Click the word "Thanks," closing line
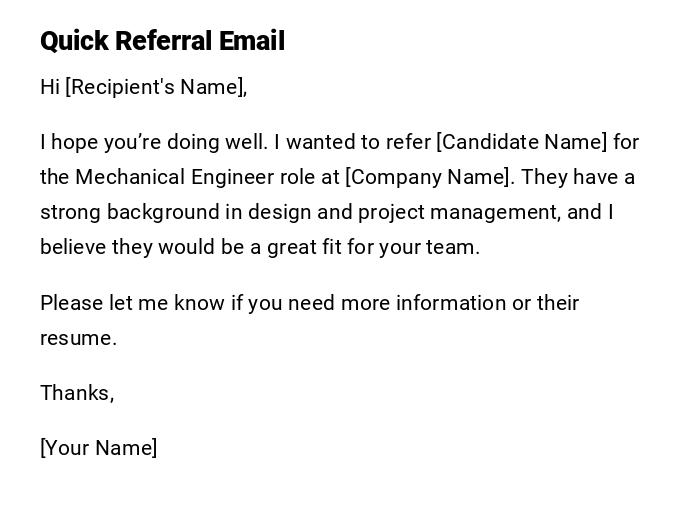This screenshot has width=700, height=510. pos(77,393)
